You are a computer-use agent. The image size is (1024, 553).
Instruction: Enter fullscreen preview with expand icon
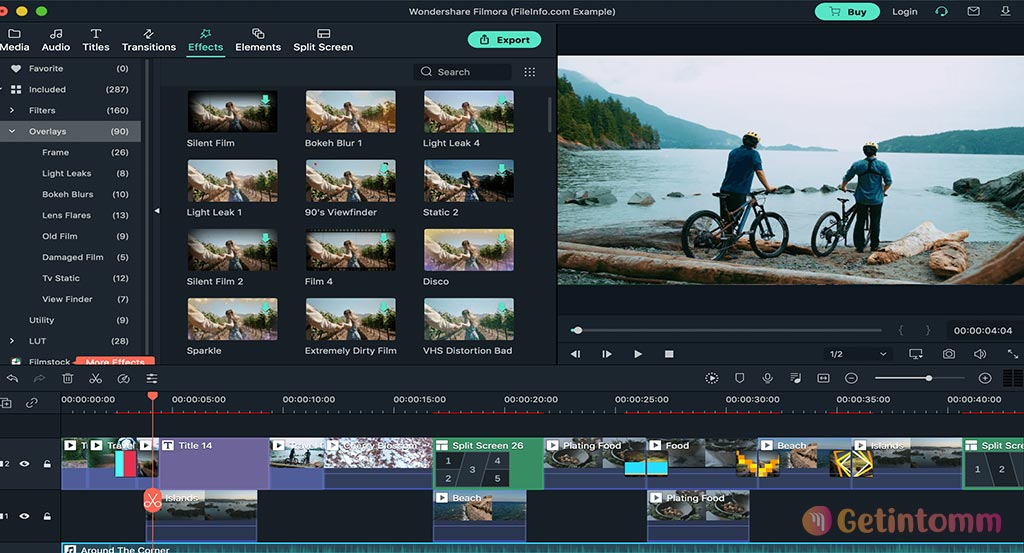click(1012, 354)
